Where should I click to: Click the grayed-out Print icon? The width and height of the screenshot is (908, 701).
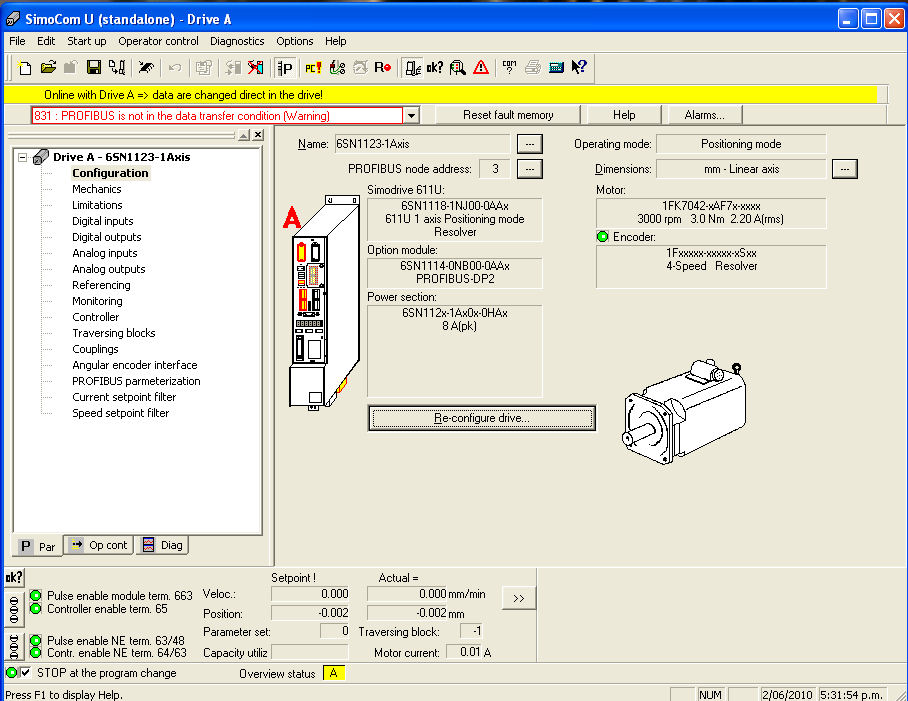click(x=532, y=68)
